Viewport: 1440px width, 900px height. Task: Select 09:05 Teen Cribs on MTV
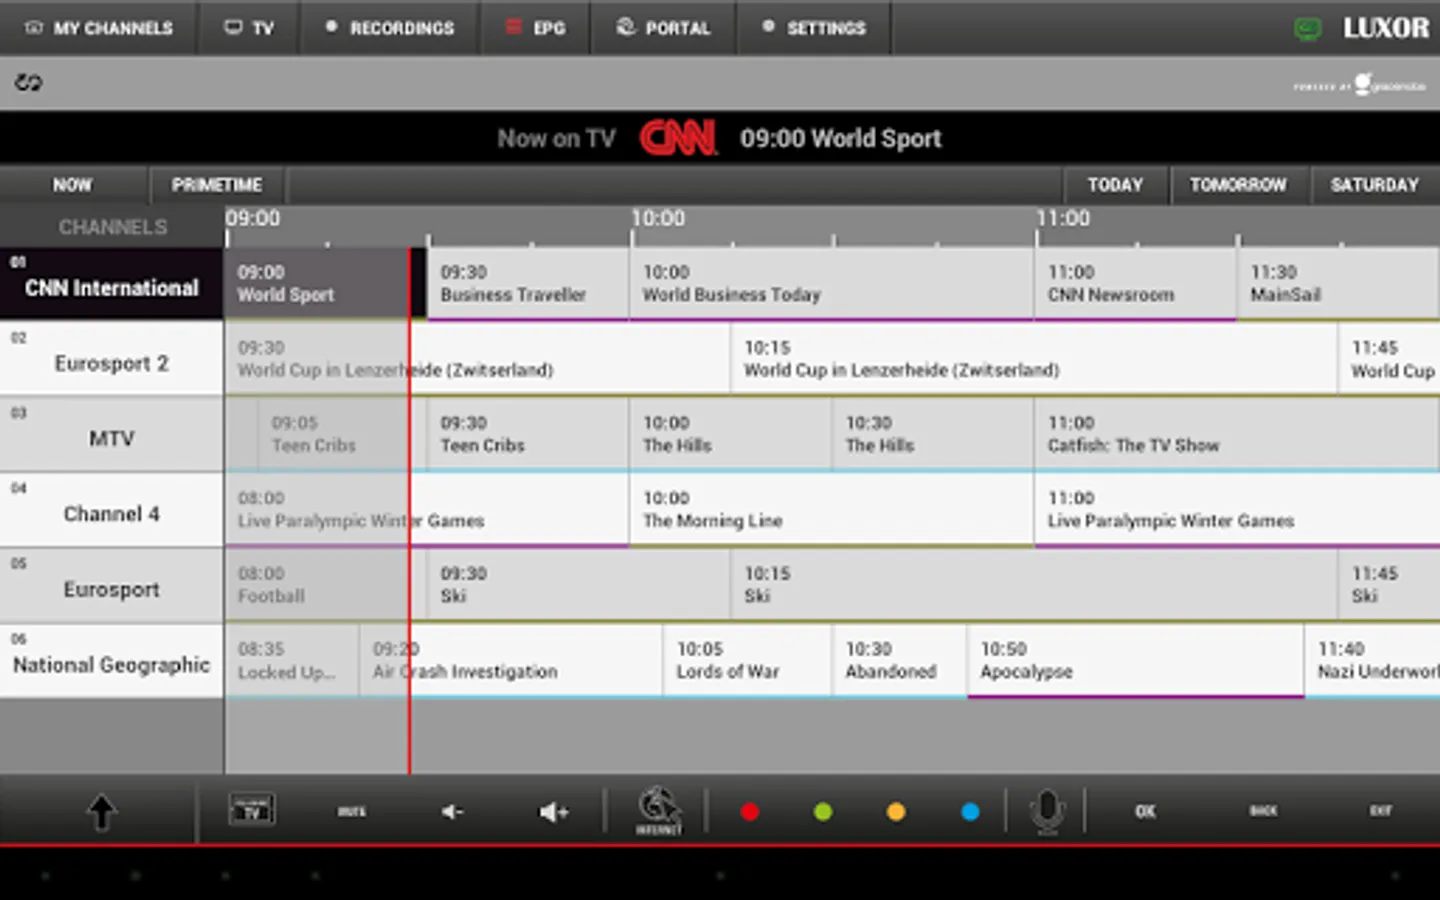(x=342, y=434)
